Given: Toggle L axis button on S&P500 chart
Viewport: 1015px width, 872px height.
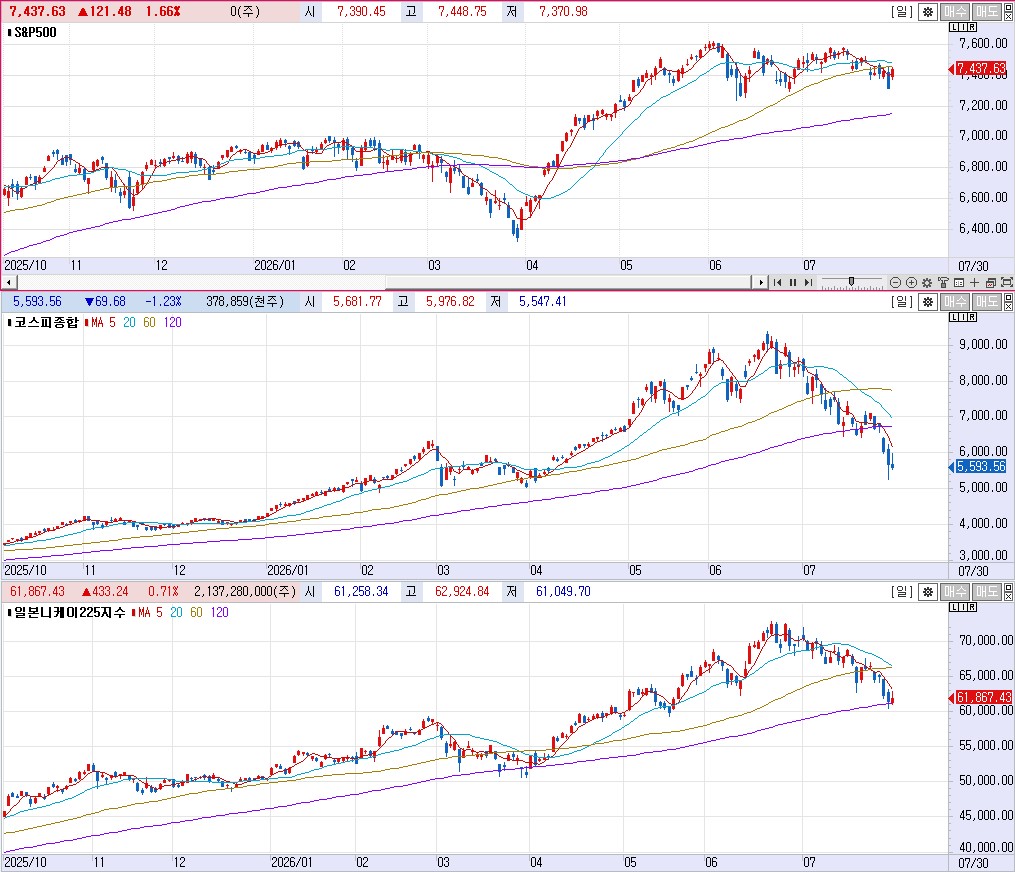Looking at the screenshot, I should (x=954, y=27).
